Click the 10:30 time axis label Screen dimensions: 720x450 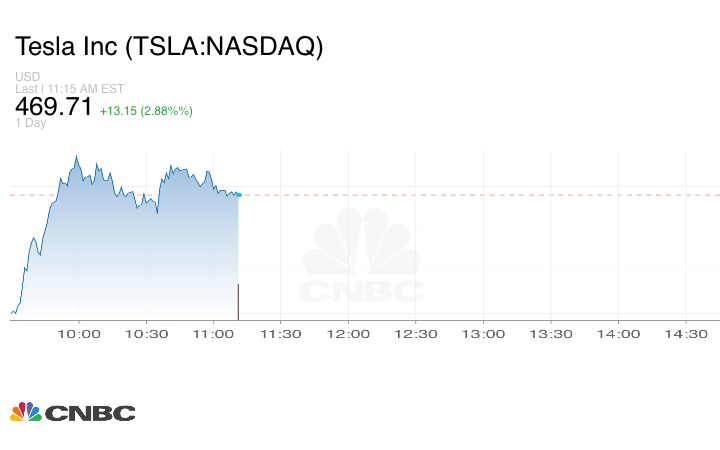pyautogui.click(x=146, y=334)
